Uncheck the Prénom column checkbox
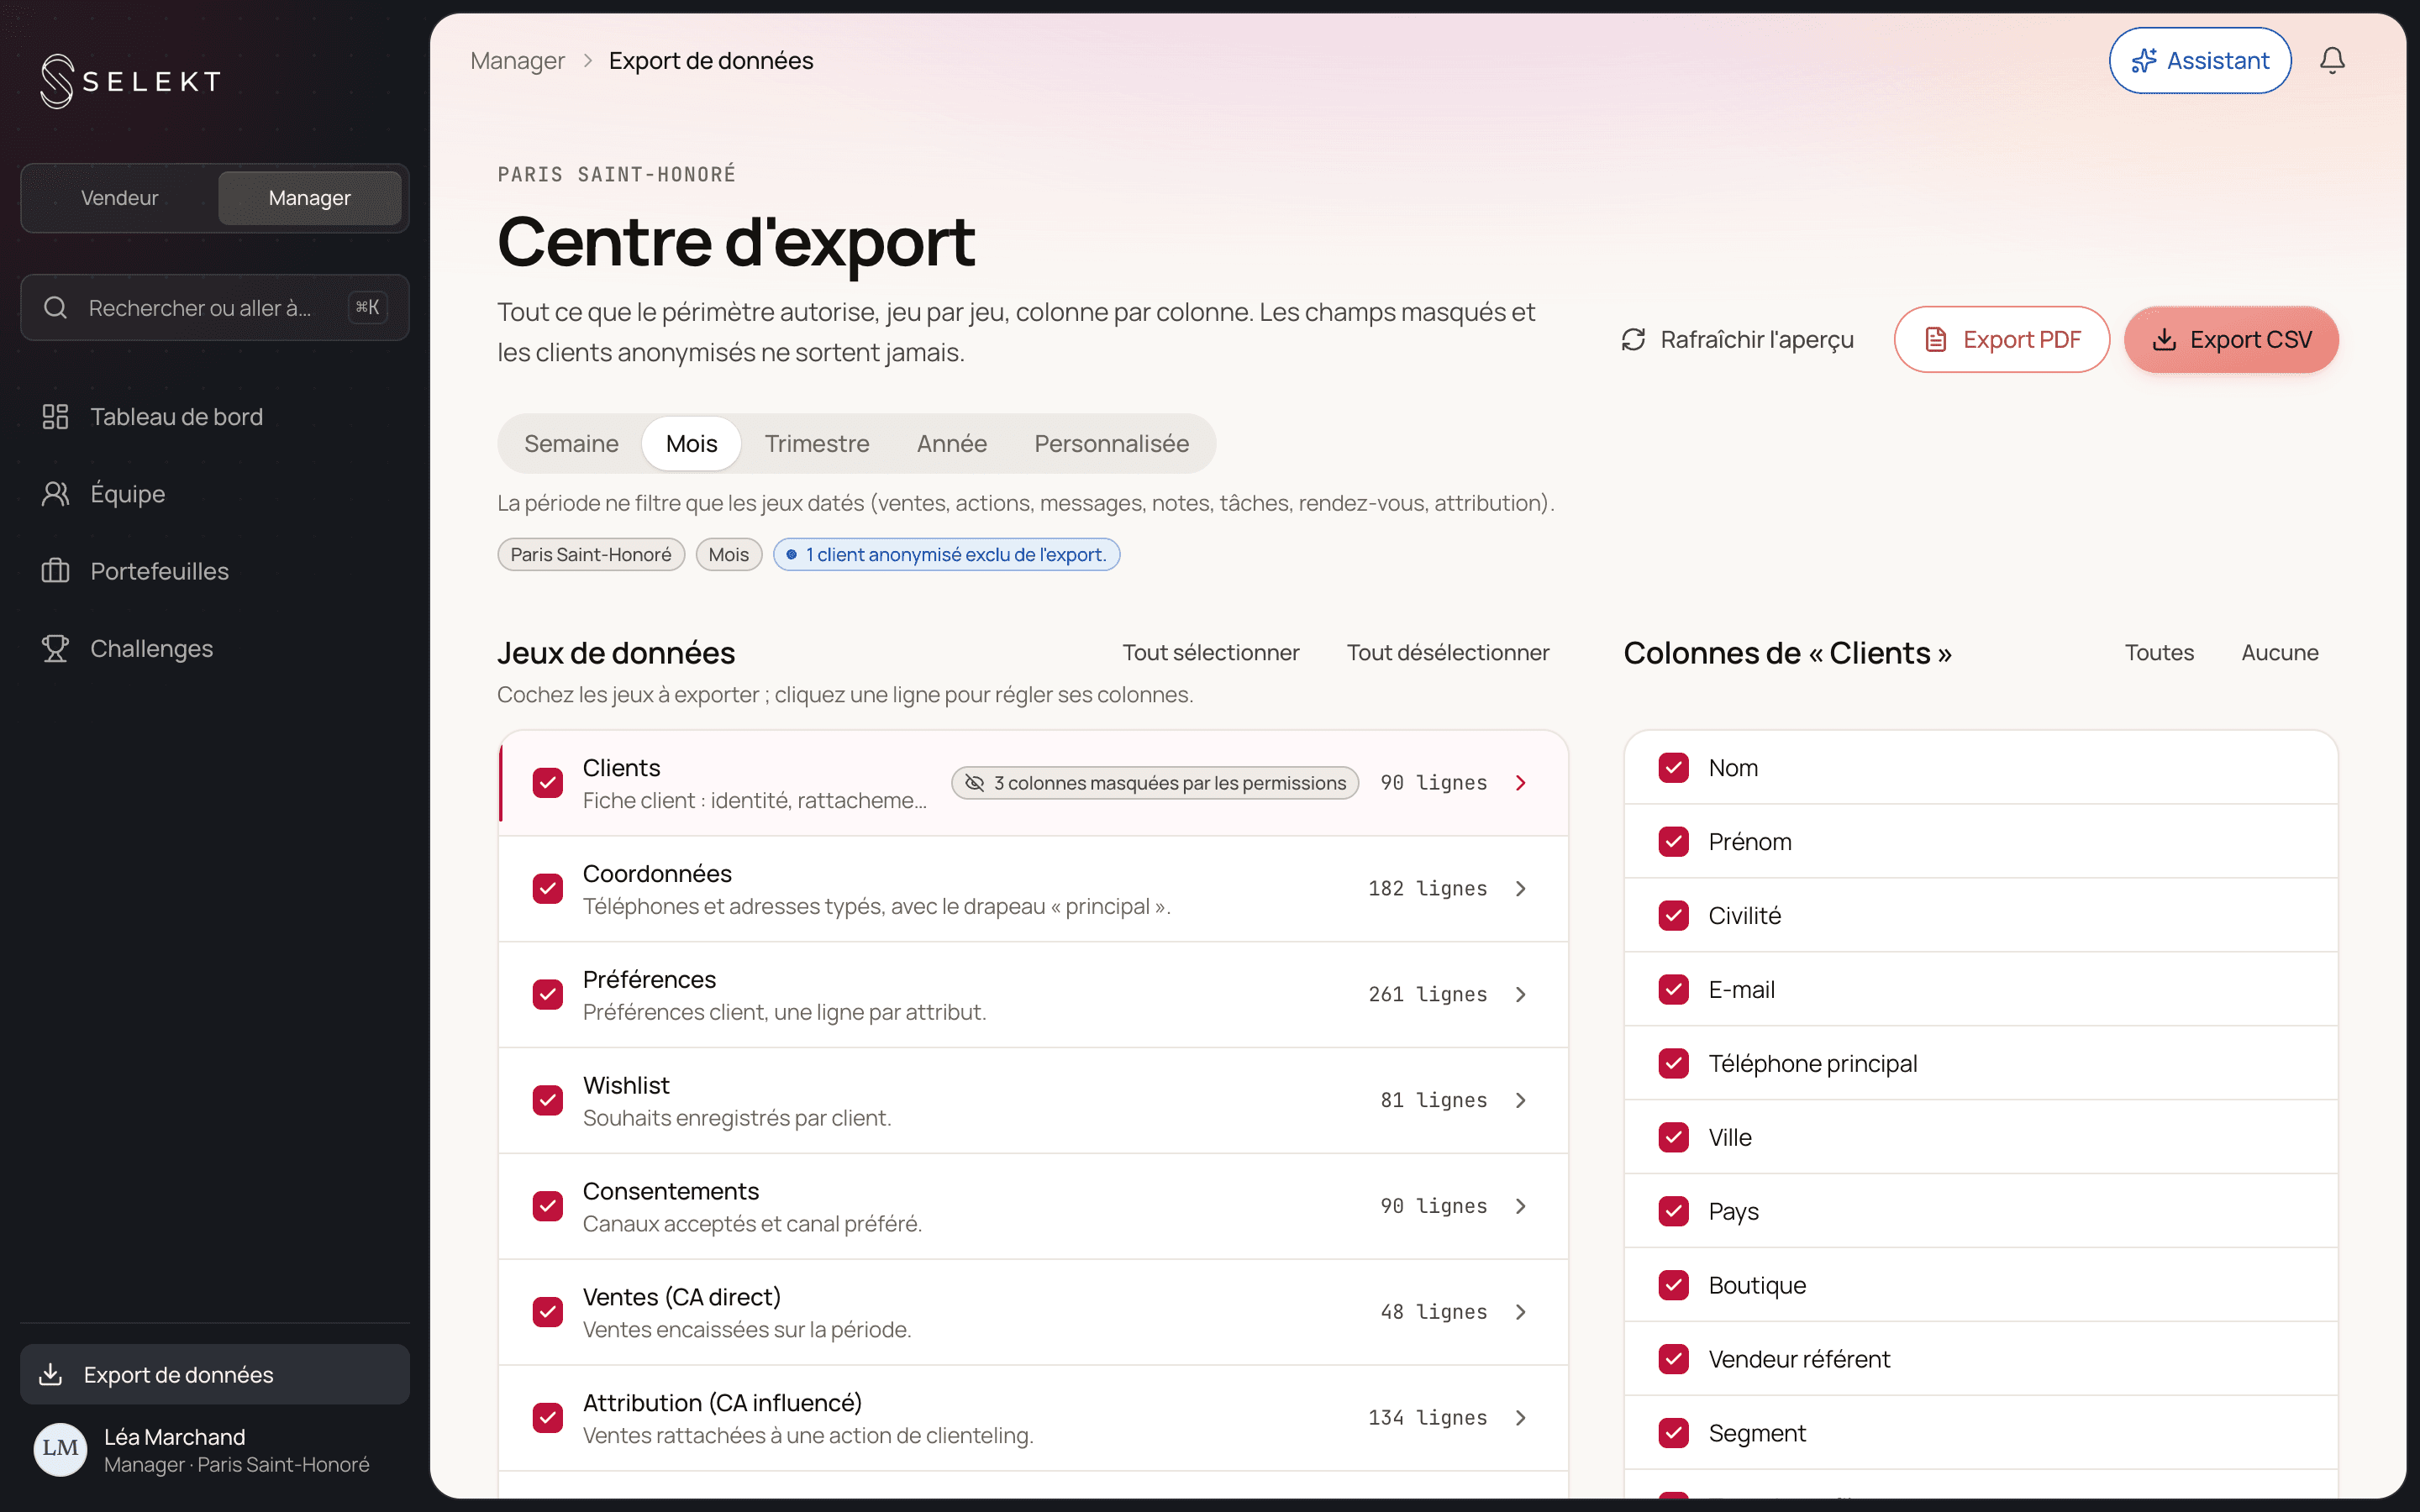The width and height of the screenshot is (2420, 1512). click(x=1673, y=841)
